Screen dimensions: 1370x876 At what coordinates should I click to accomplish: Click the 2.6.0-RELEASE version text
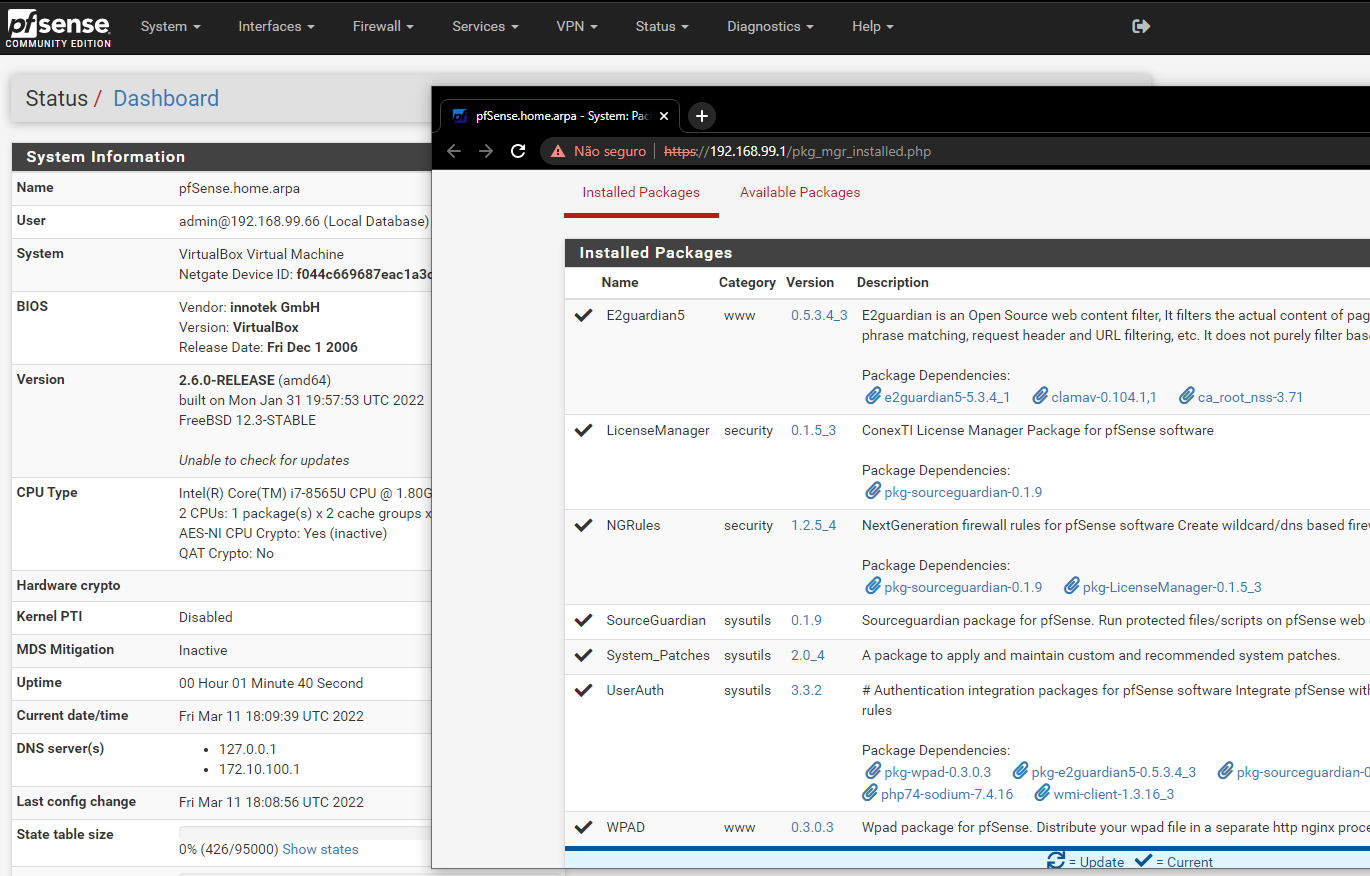pyautogui.click(x=227, y=380)
